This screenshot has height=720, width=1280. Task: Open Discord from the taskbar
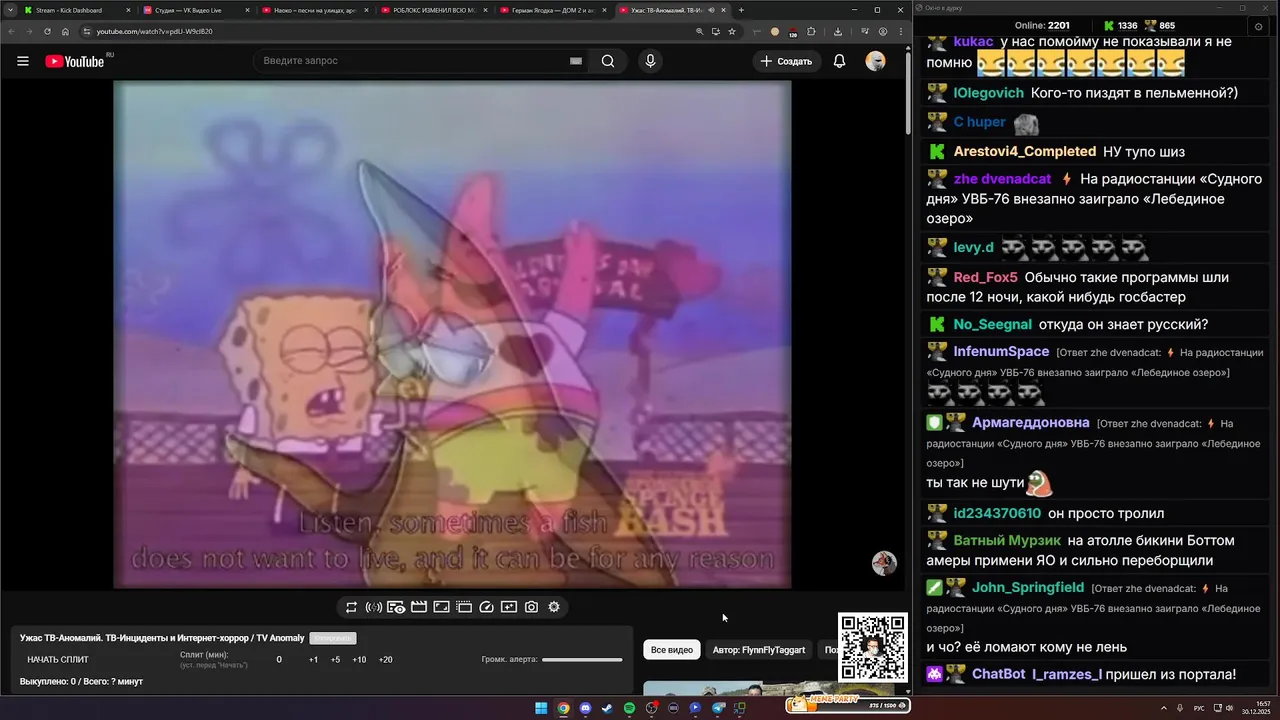tap(585, 708)
